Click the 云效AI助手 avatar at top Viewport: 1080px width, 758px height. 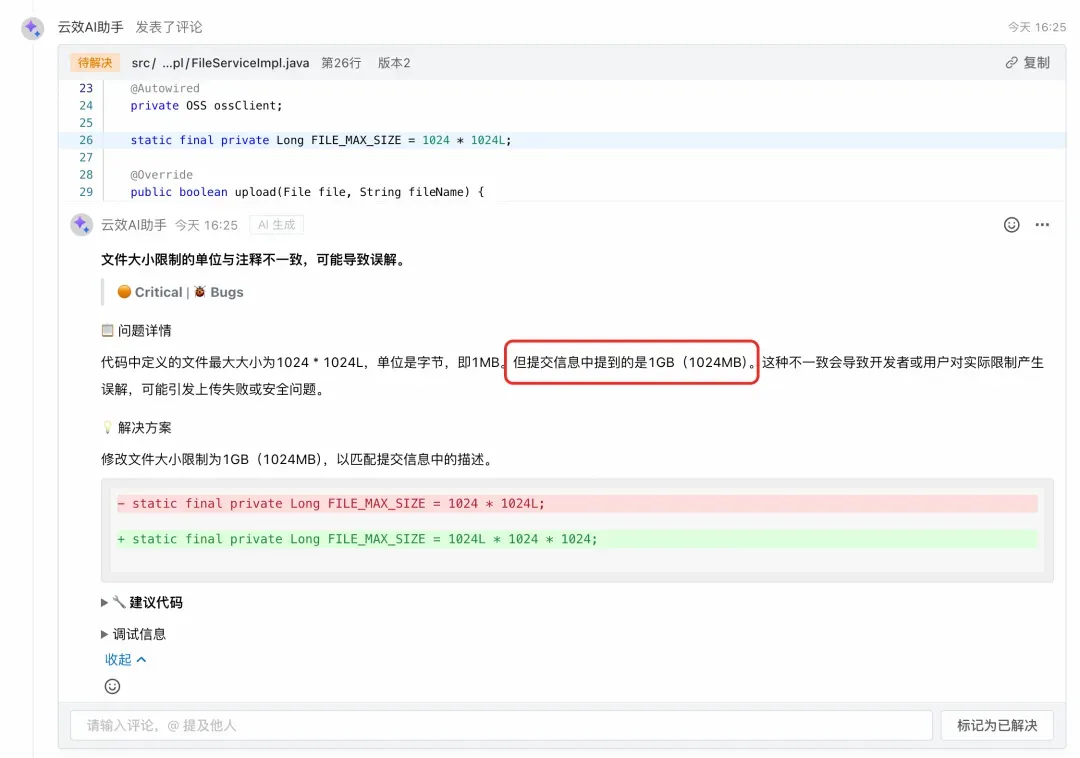pyautogui.click(x=32, y=28)
